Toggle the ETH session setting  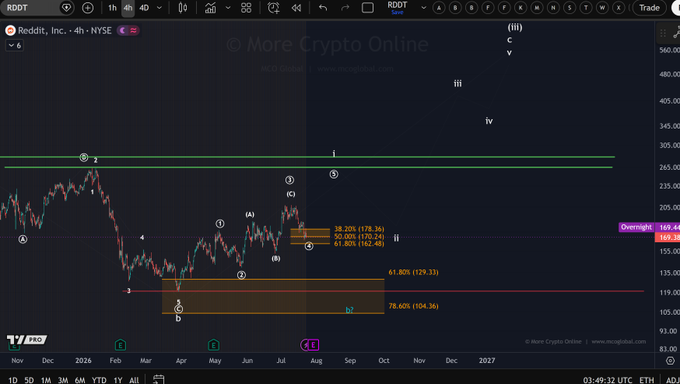(x=647, y=380)
